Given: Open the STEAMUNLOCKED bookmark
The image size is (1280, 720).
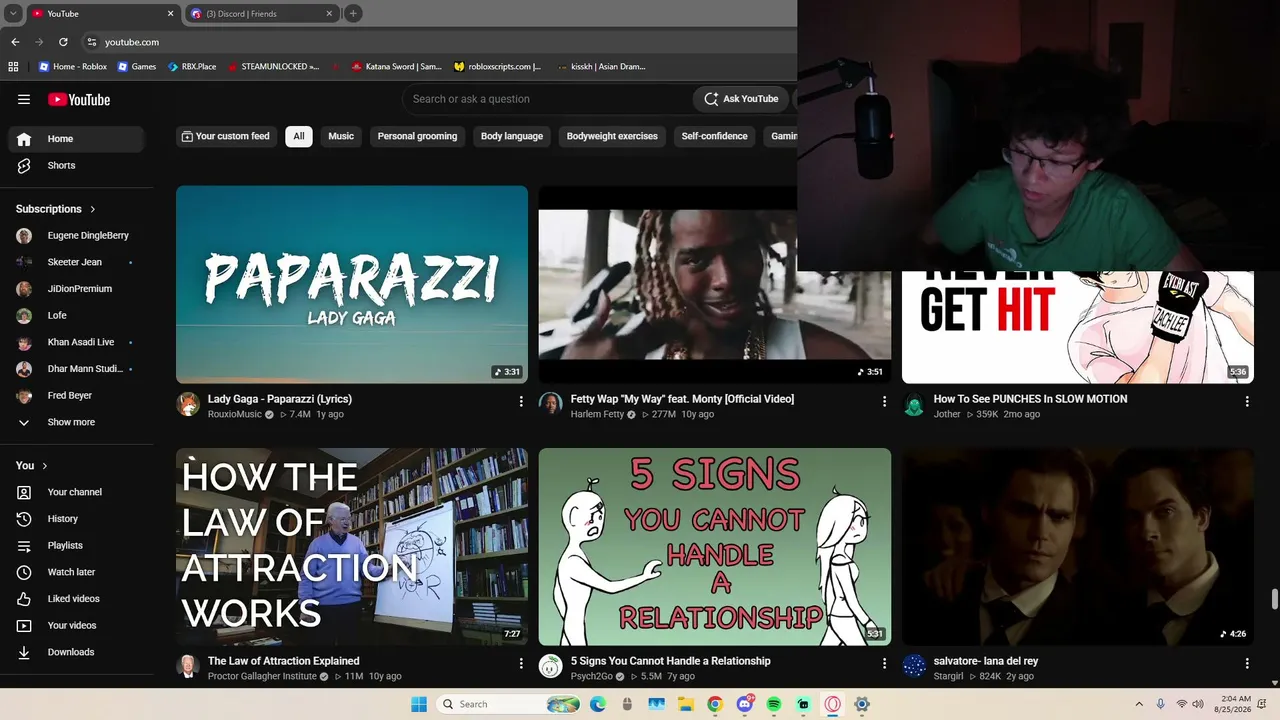Looking at the screenshot, I should pos(273,67).
